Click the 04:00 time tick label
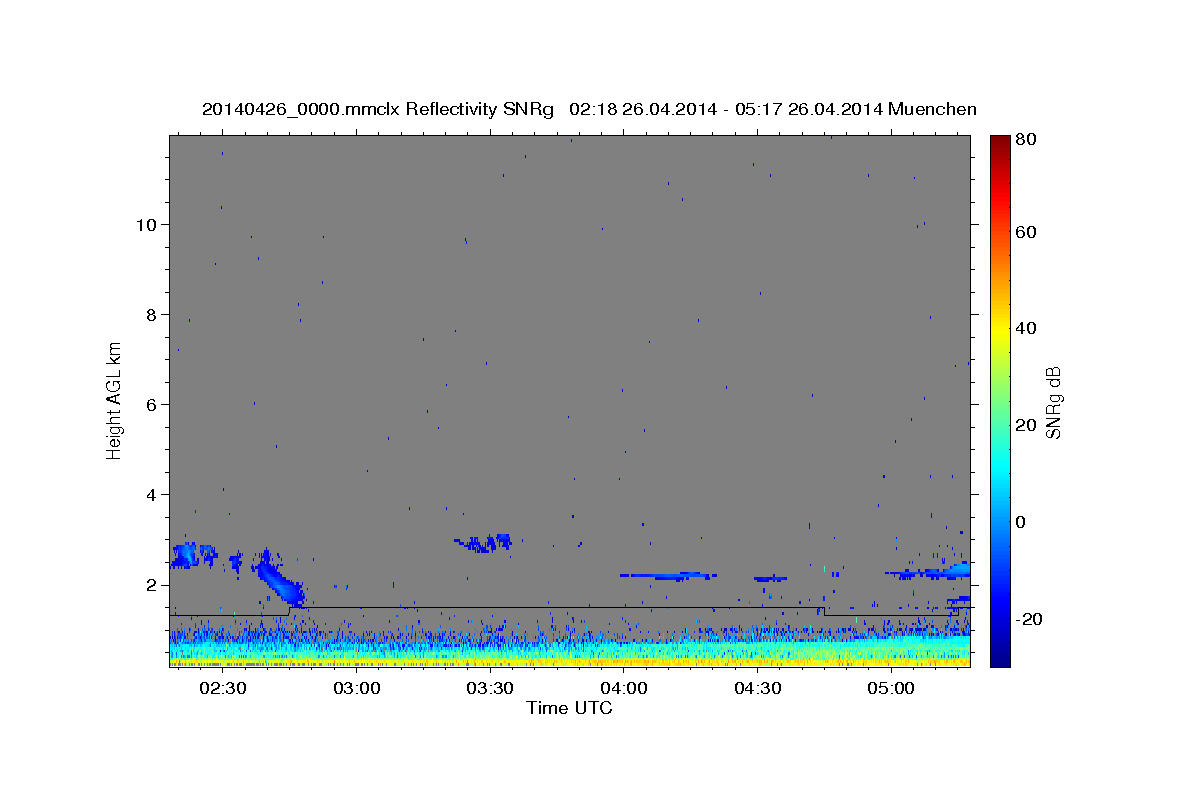 click(624, 689)
